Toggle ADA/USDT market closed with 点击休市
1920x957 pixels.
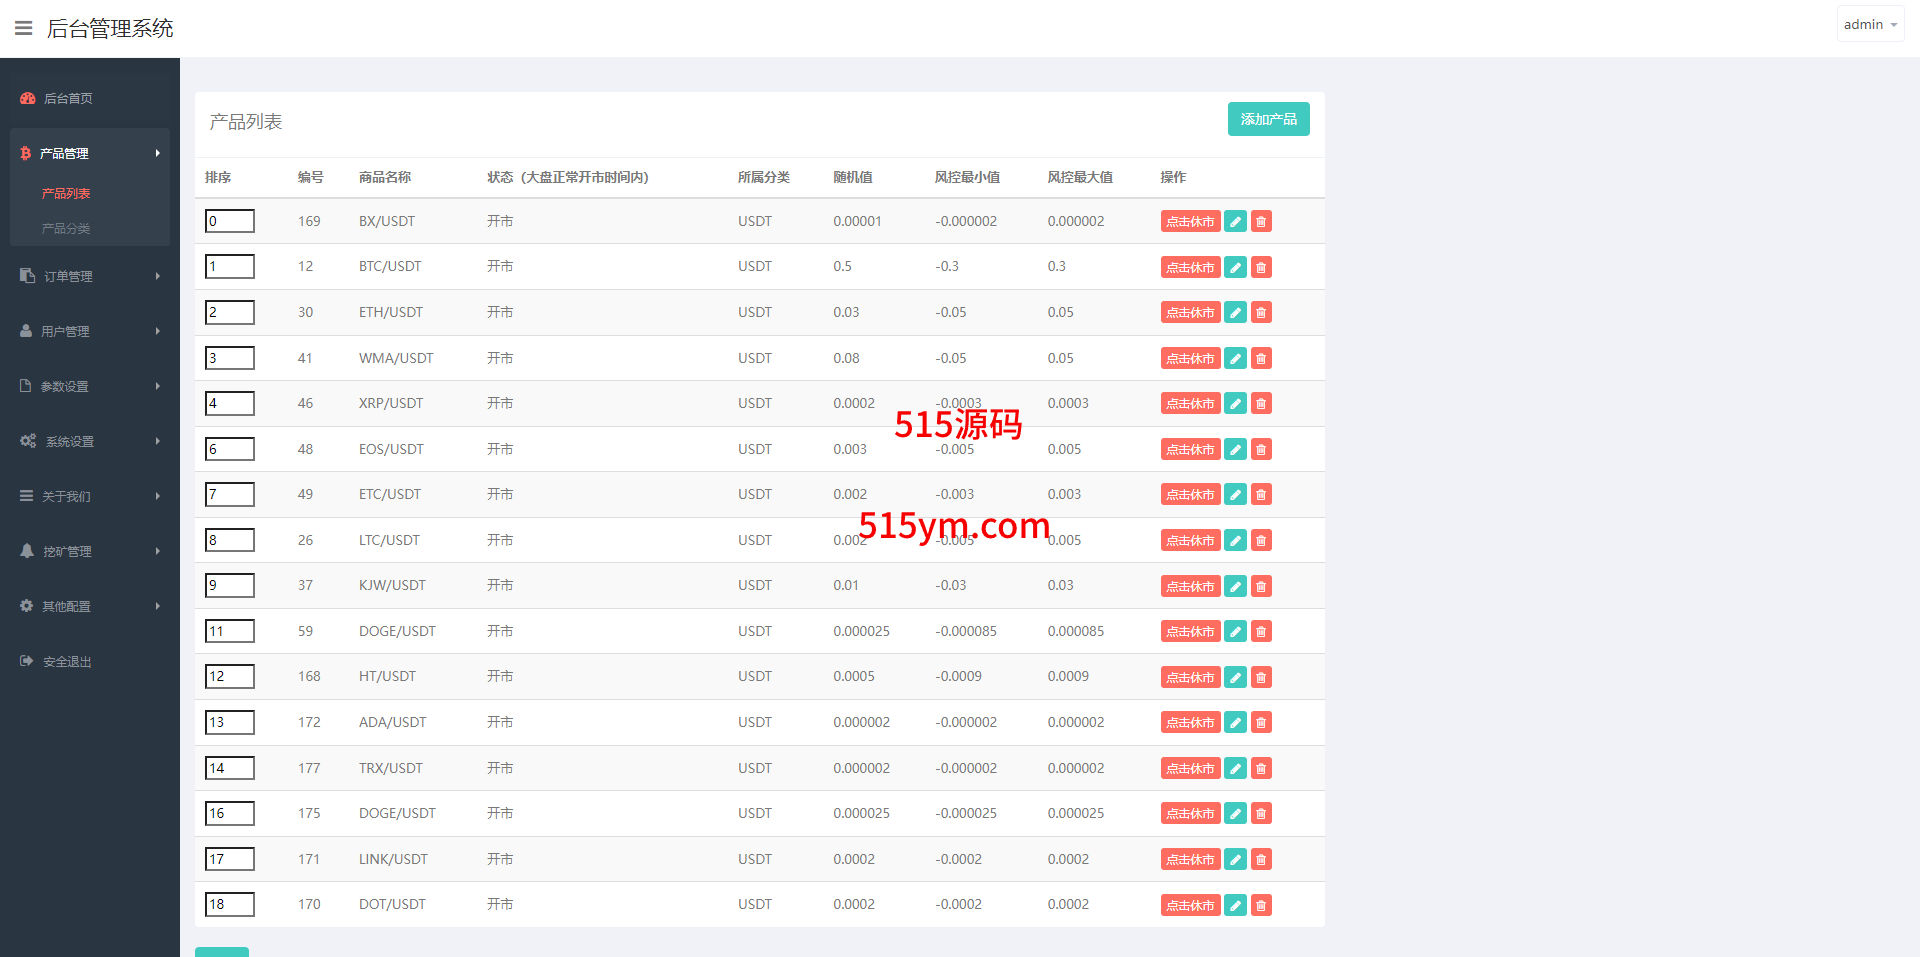coord(1190,723)
